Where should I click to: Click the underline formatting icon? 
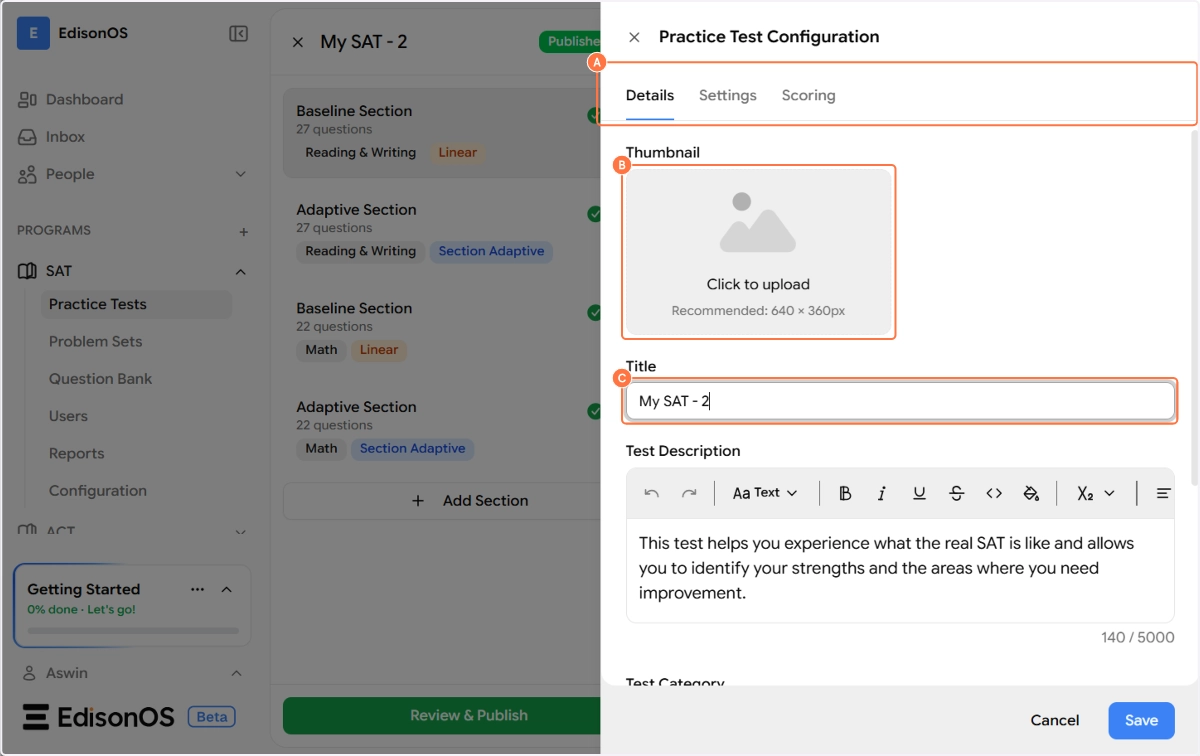coord(919,493)
